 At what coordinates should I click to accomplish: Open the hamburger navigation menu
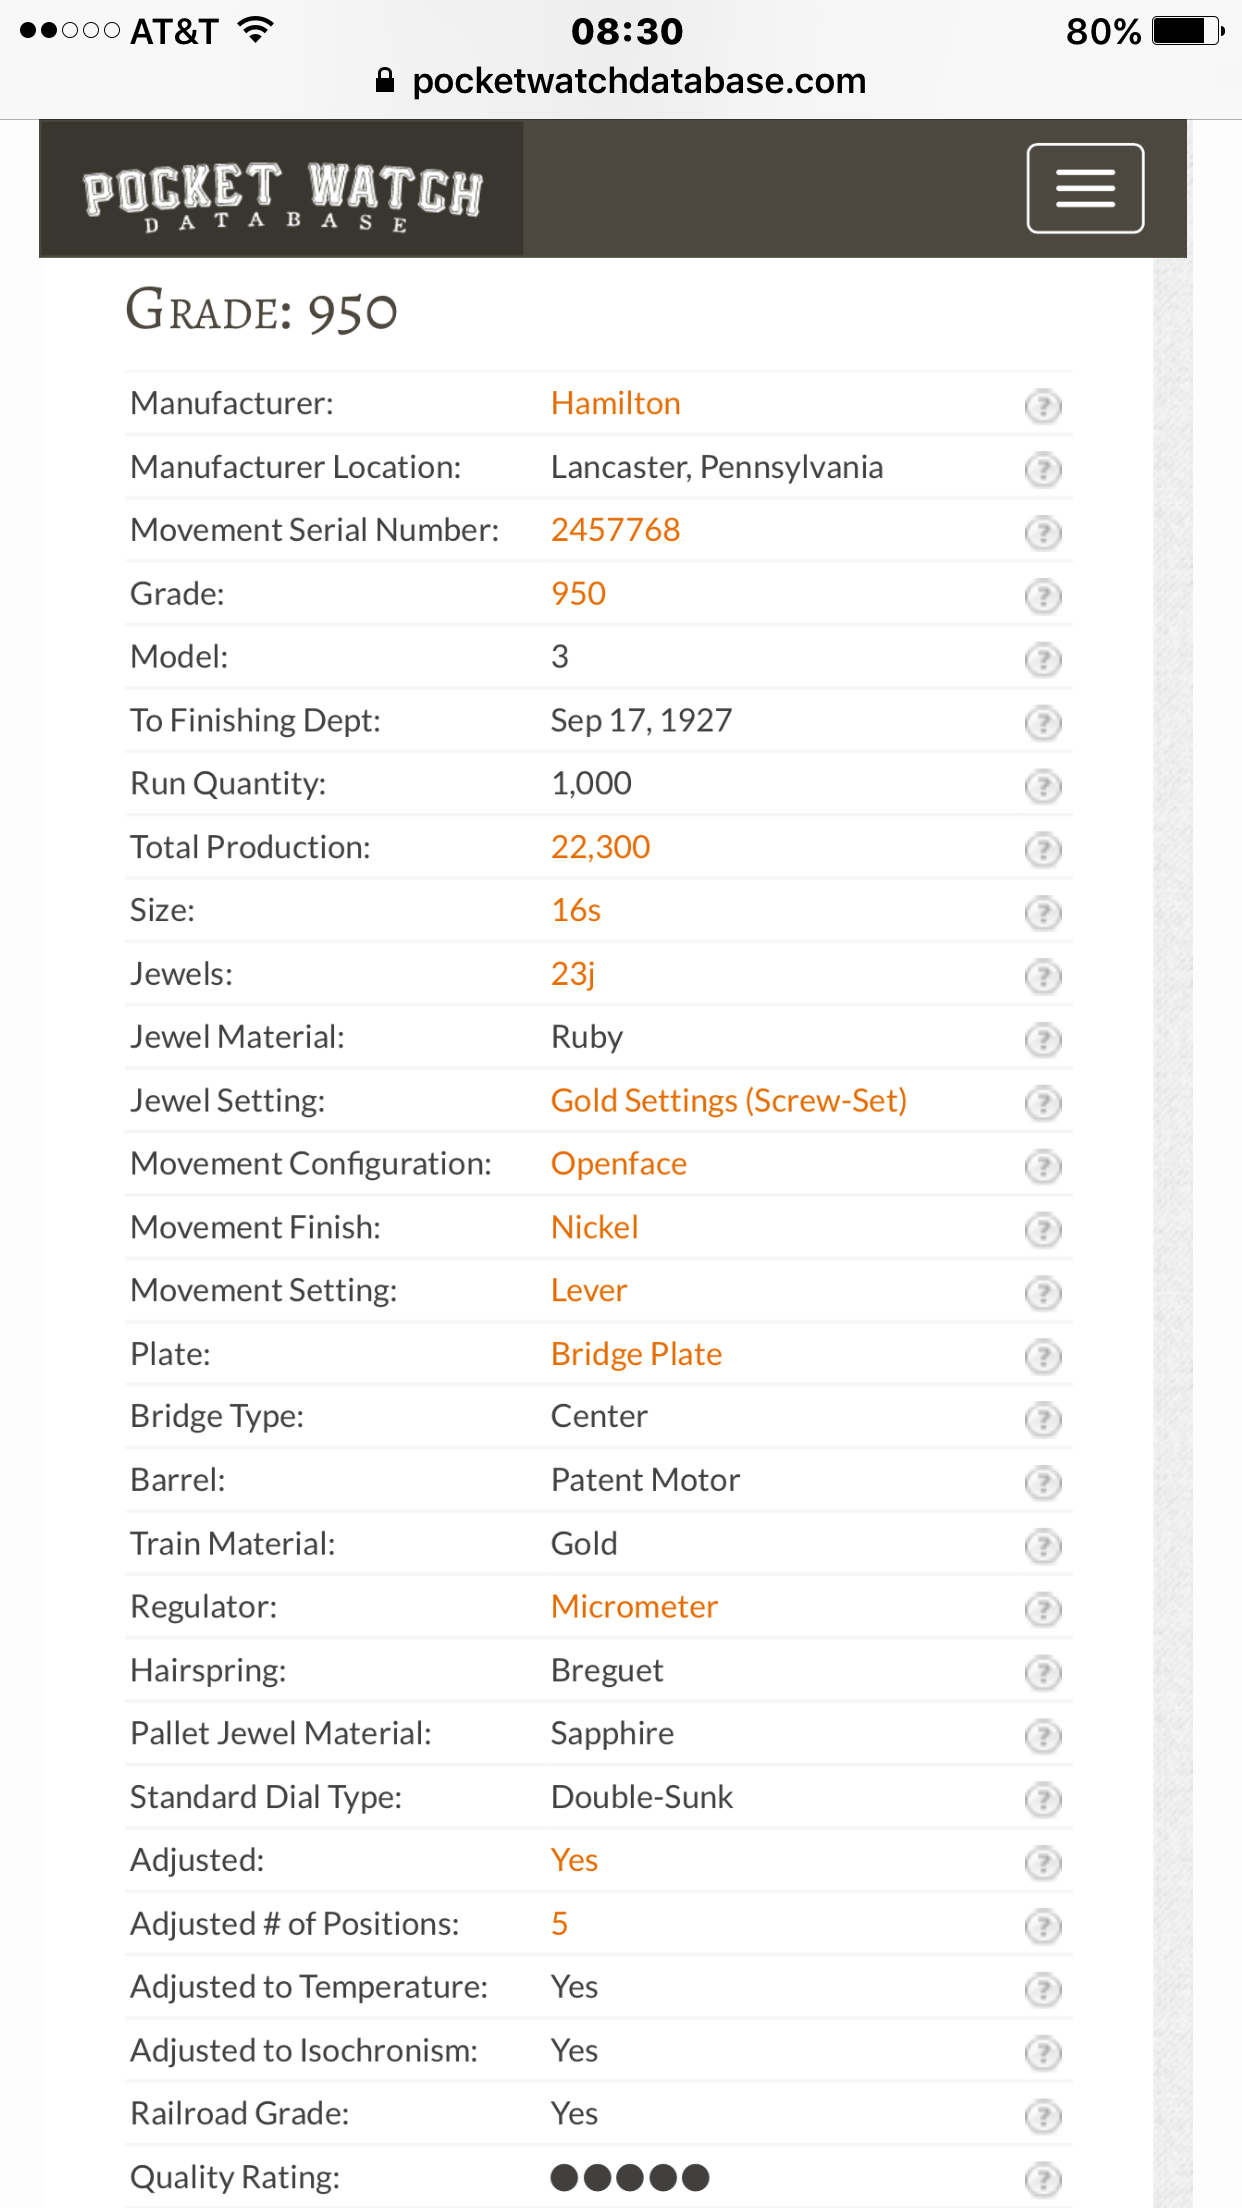click(x=1085, y=188)
